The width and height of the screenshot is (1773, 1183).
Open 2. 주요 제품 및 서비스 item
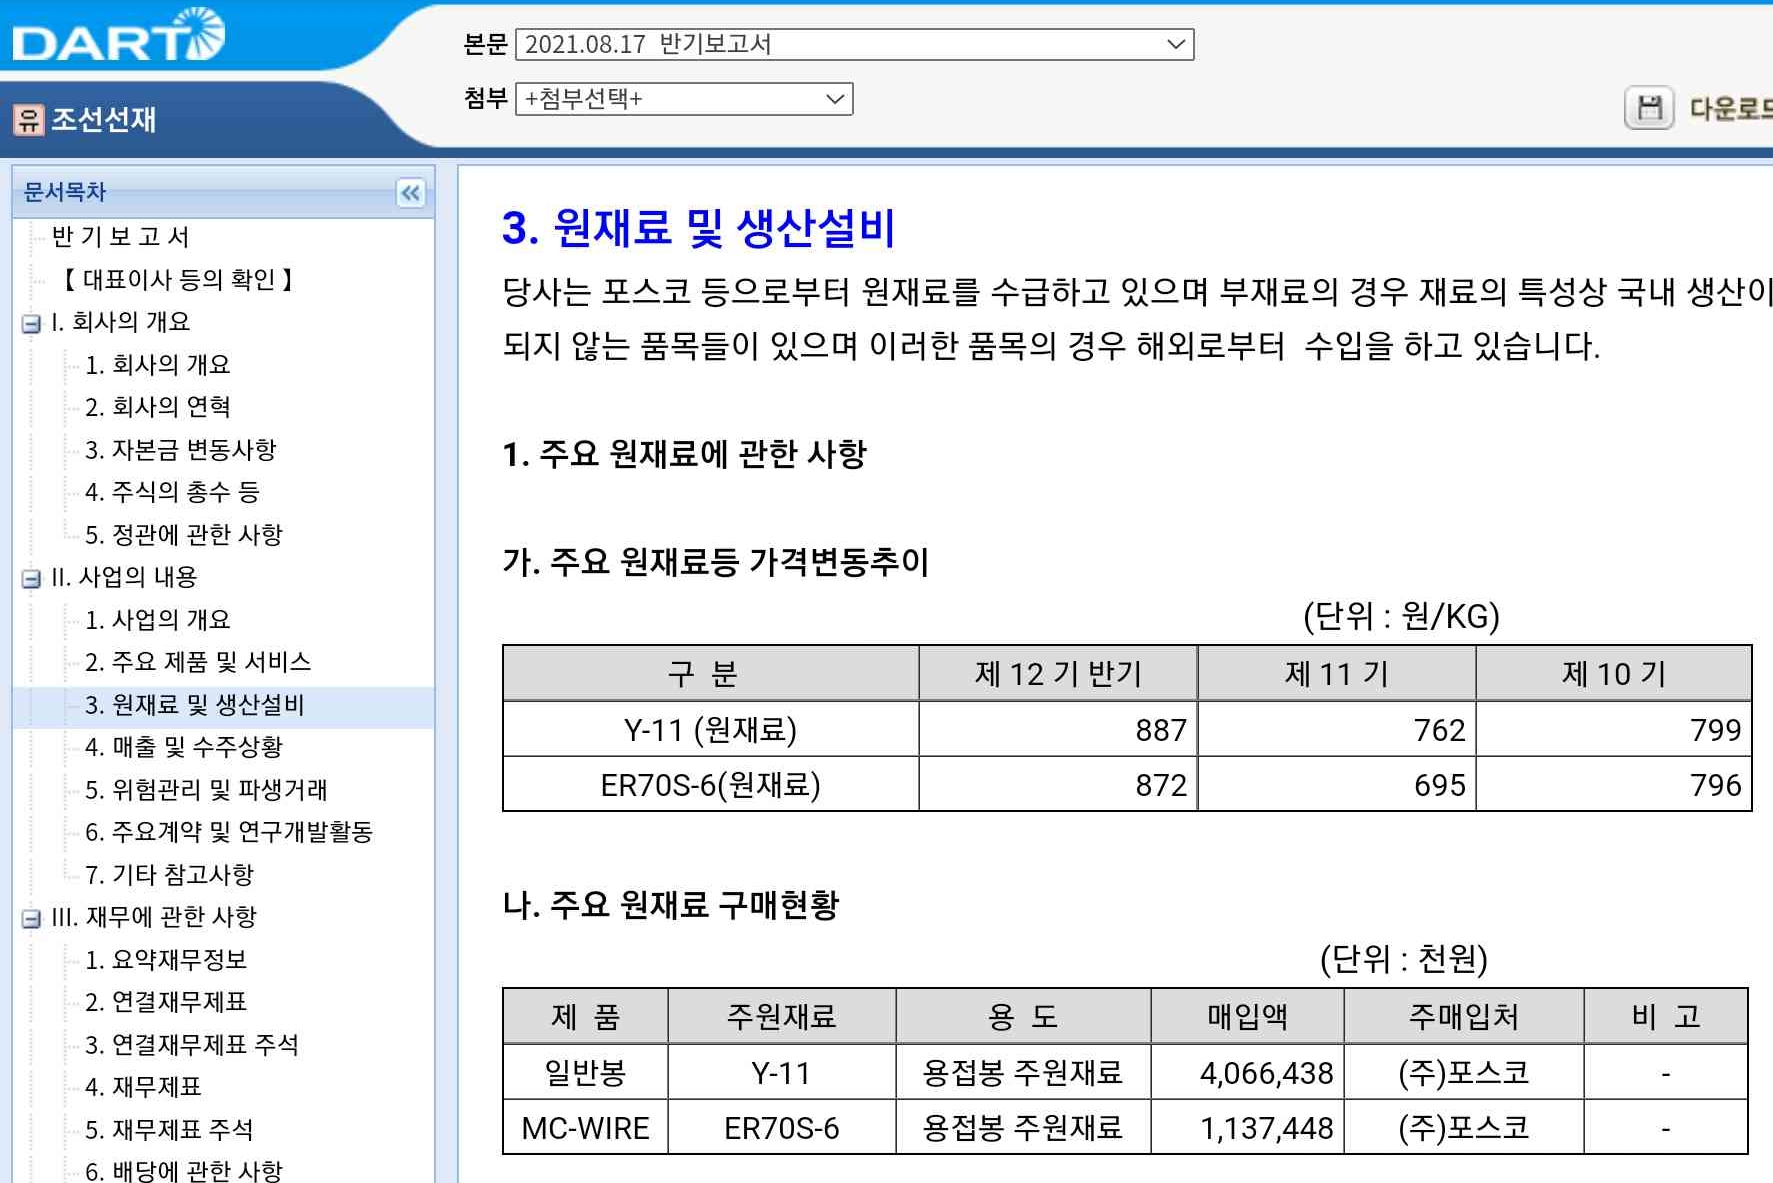(x=198, y=662)
